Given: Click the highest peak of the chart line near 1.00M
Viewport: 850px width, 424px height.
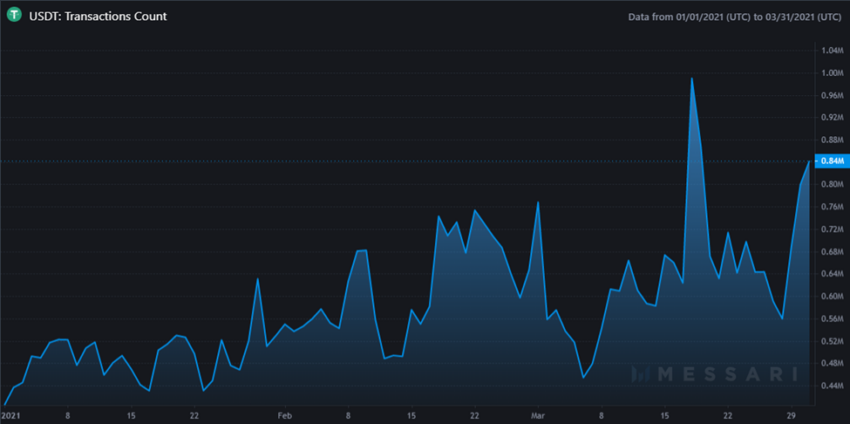Looking at the screenshot, I should click(x=692, y=78).
